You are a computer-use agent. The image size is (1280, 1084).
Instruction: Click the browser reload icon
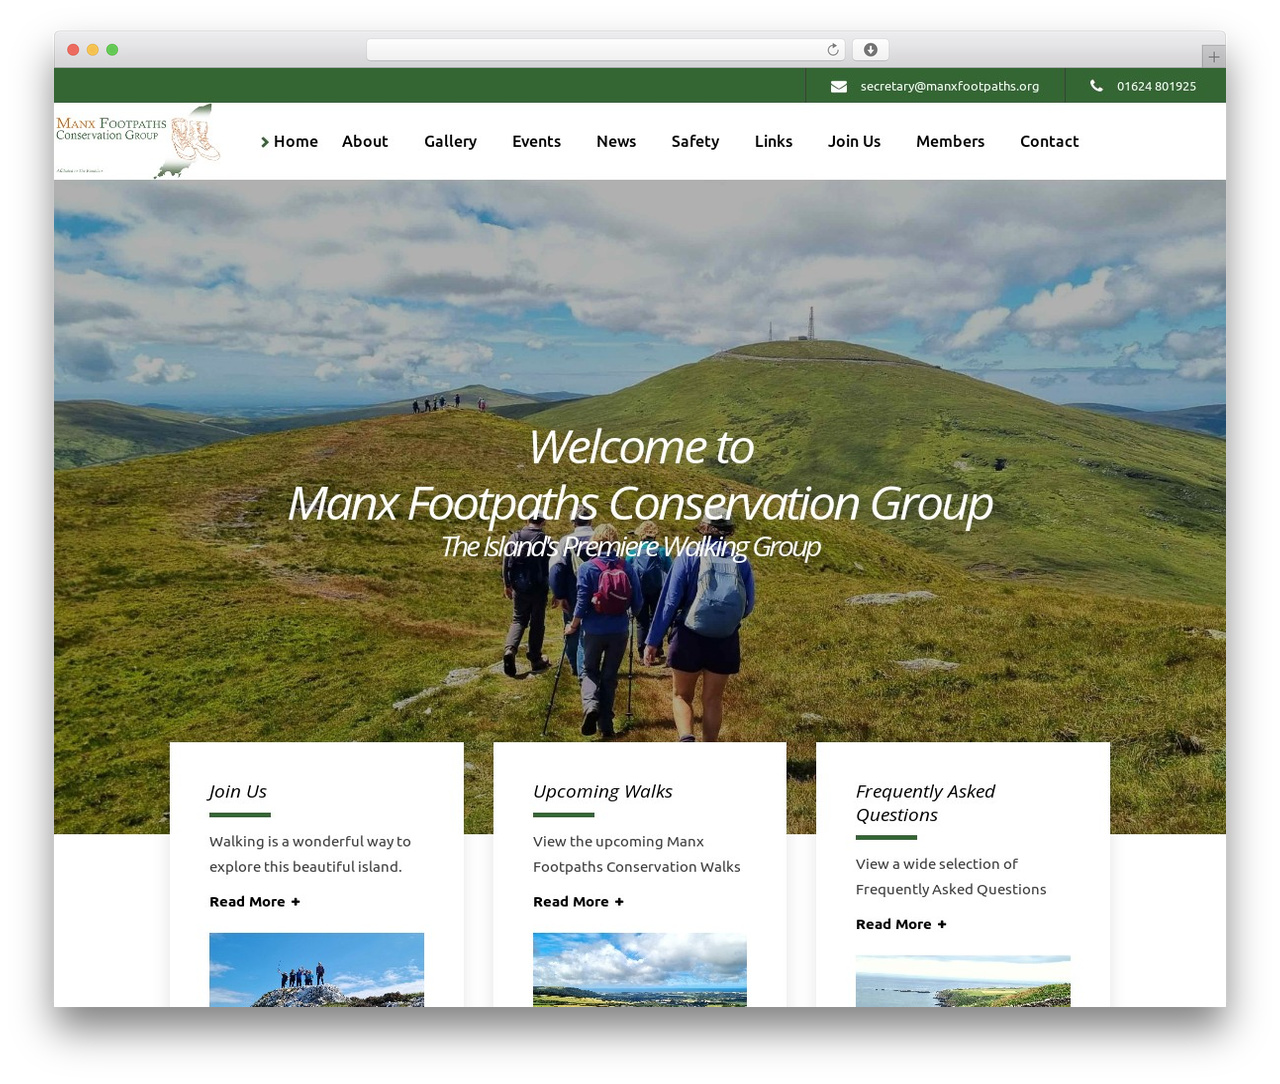coord(833,50)
